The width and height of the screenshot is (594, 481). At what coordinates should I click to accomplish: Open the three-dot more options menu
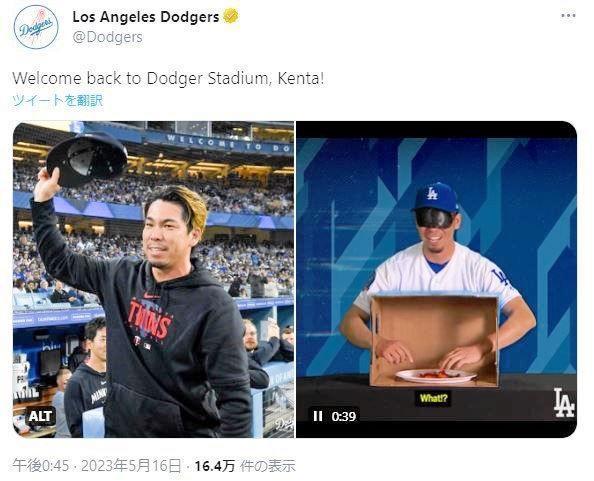(568, 16)
